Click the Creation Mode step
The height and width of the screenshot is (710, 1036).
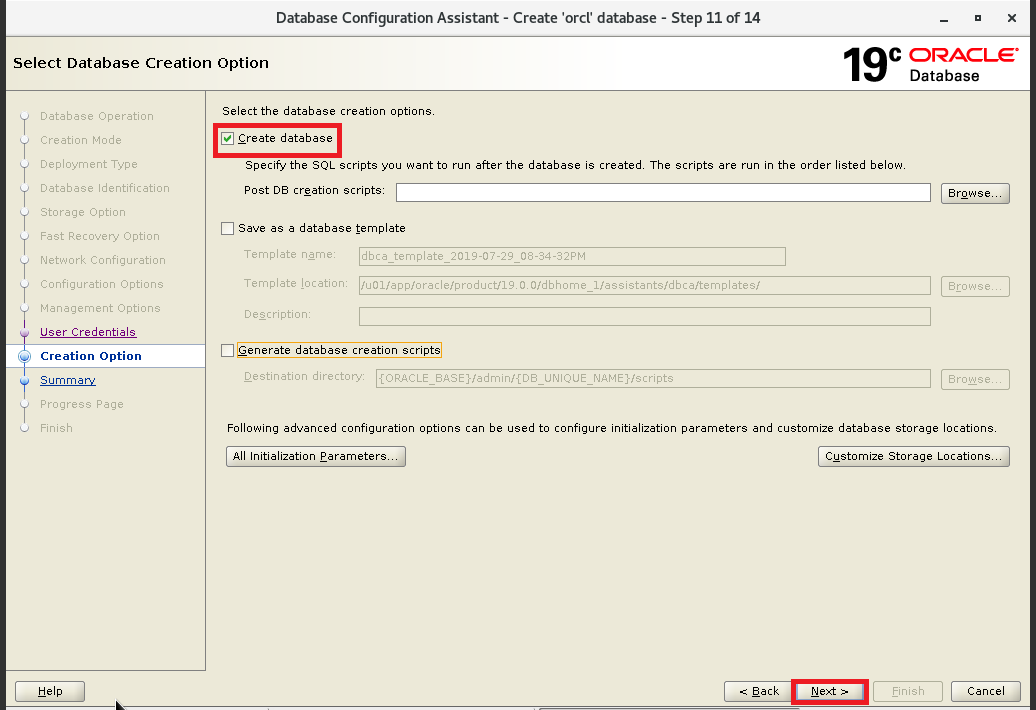(81, 140)
